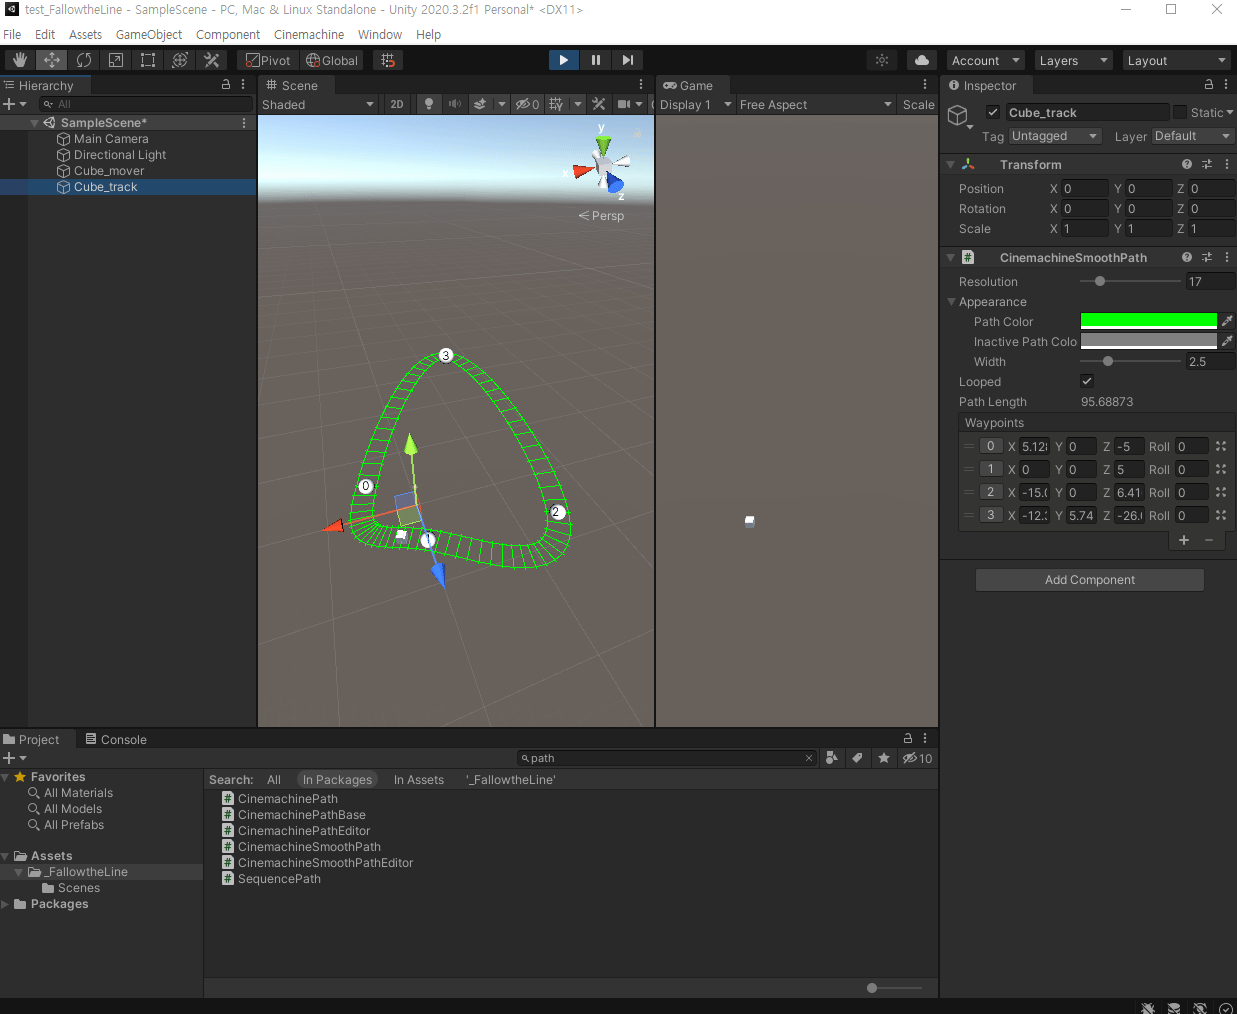
Task: Toggle scene grid visibility icon
Action: [x=557, y=104]
